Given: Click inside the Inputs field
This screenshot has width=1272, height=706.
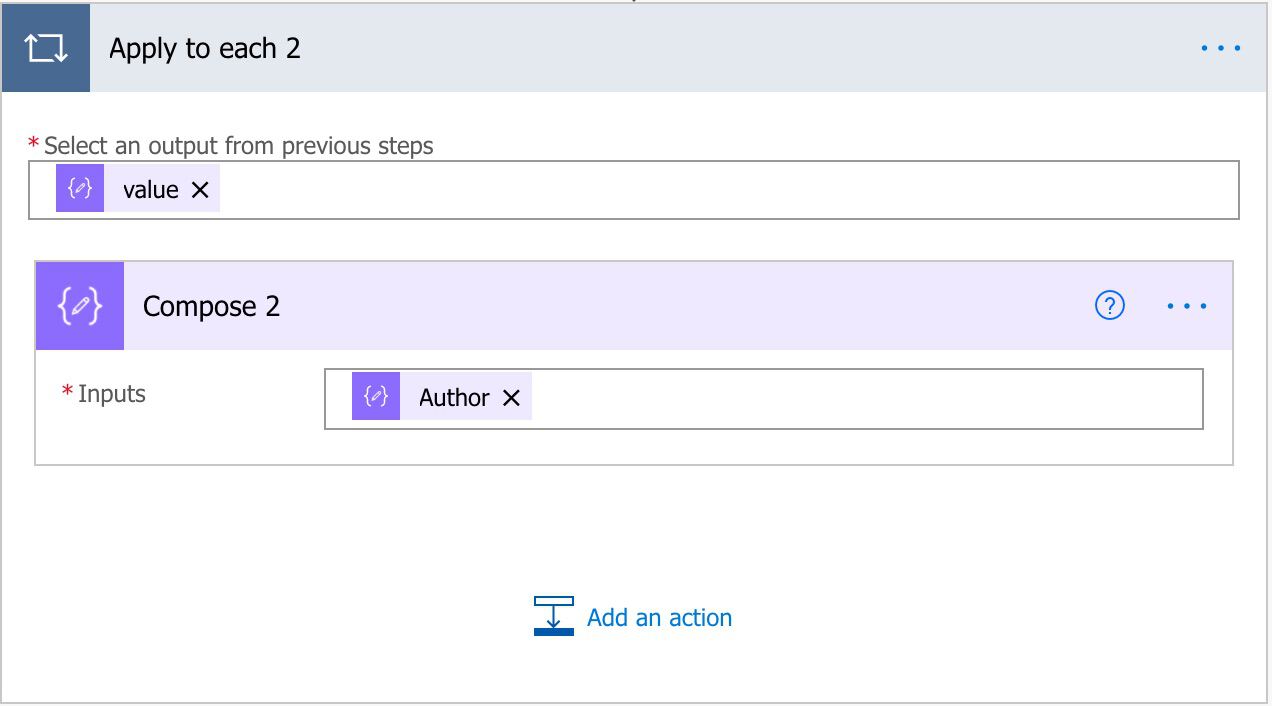Looking at the screenshot, I should tap(800, 397).
